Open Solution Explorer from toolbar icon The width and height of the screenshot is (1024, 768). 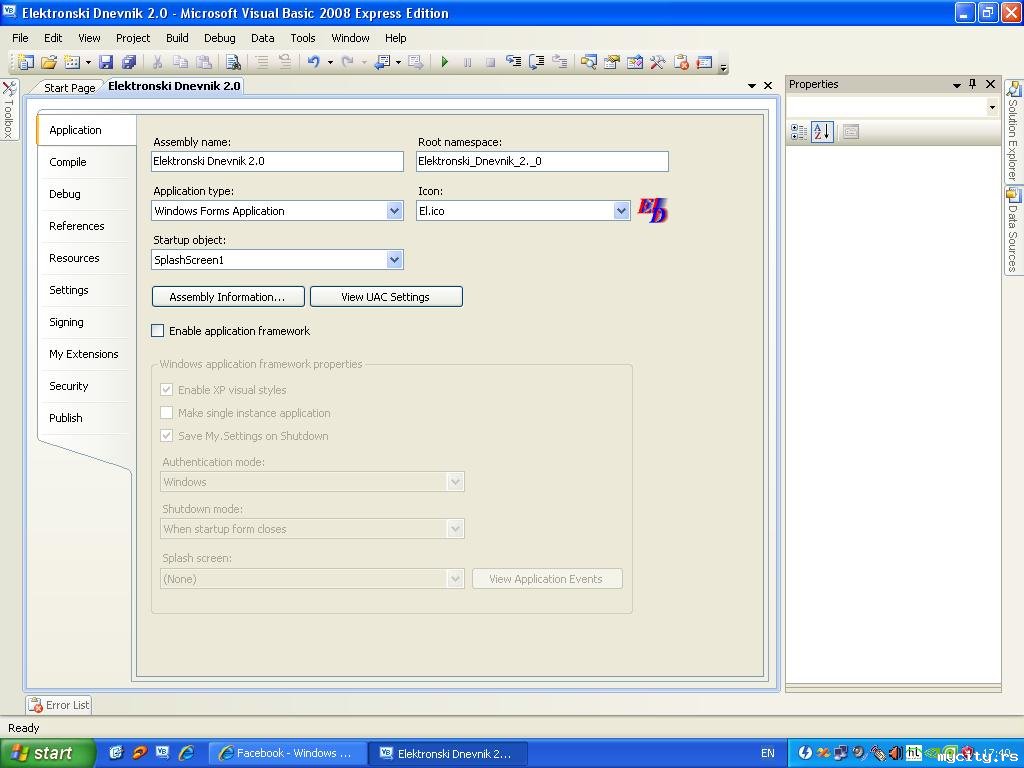tap(588, 62)
